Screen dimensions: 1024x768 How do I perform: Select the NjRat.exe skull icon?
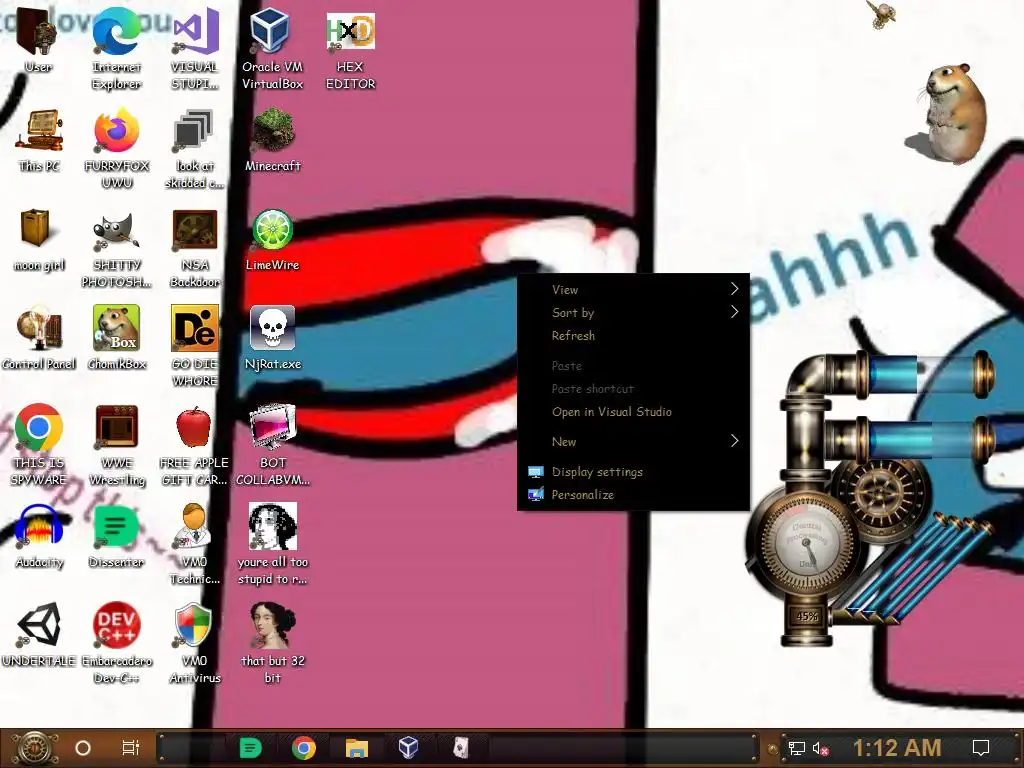[x=273, y=338]
